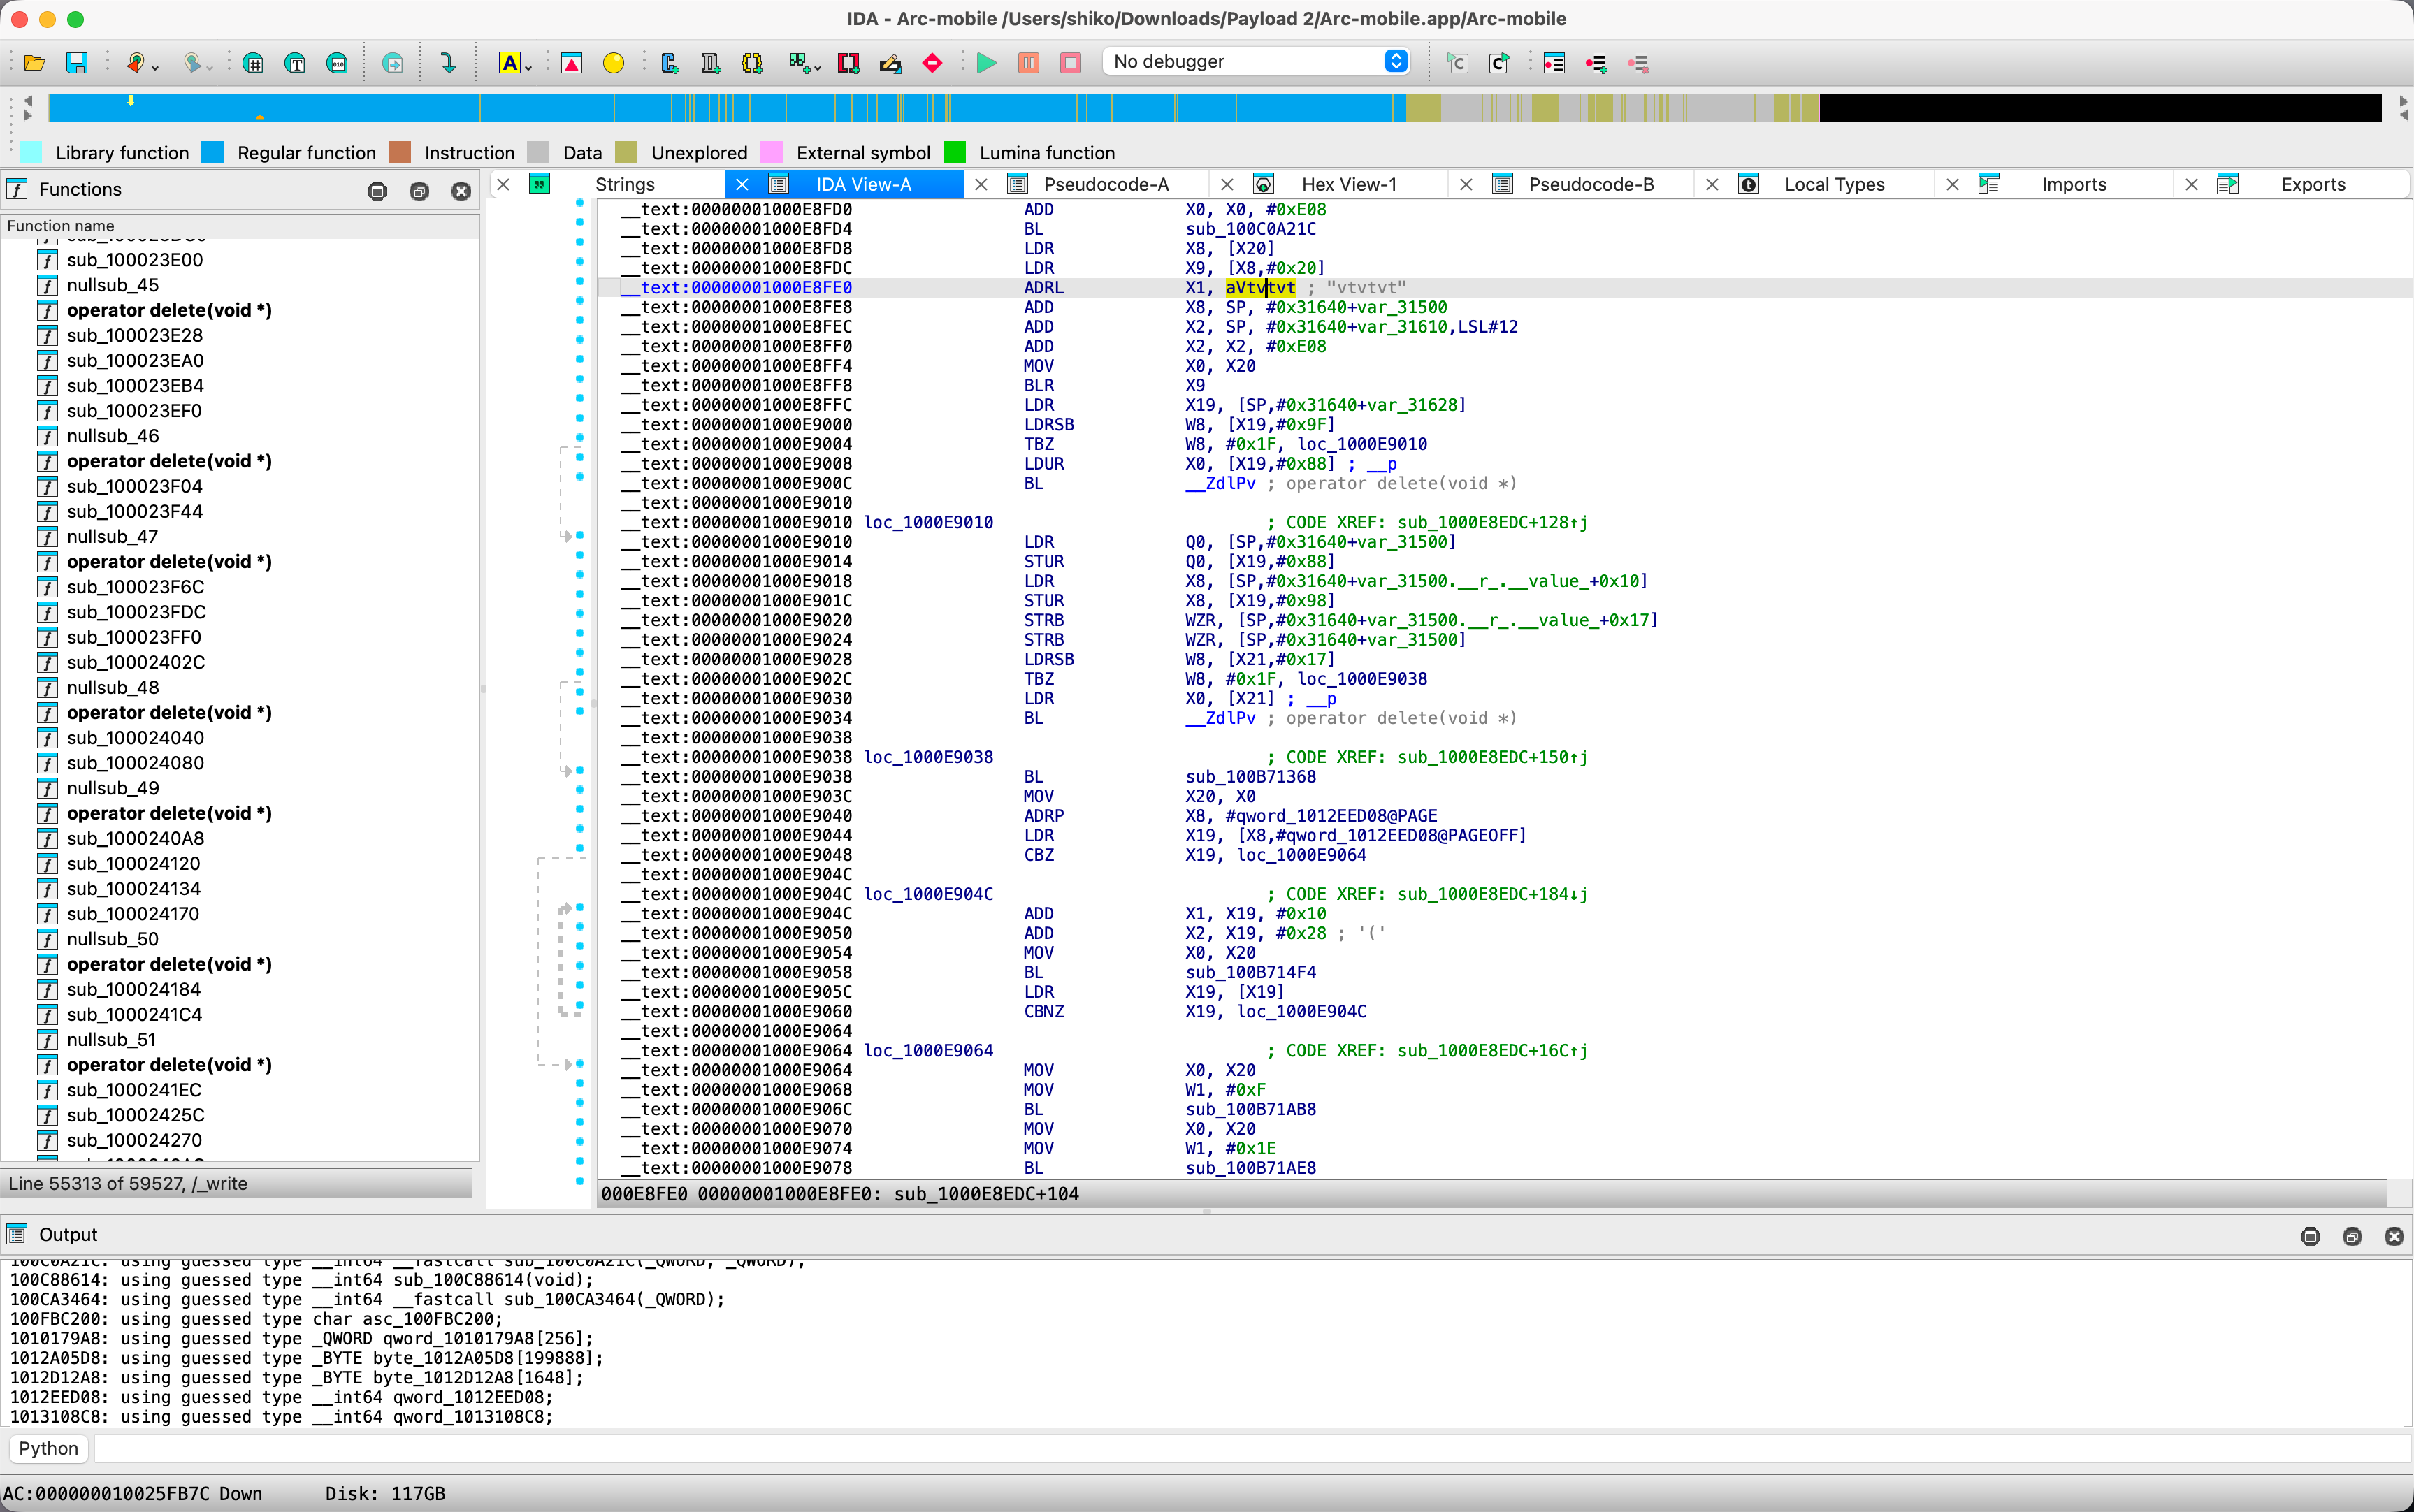Click the aVtvtvt operand link

pos(1260,288)
